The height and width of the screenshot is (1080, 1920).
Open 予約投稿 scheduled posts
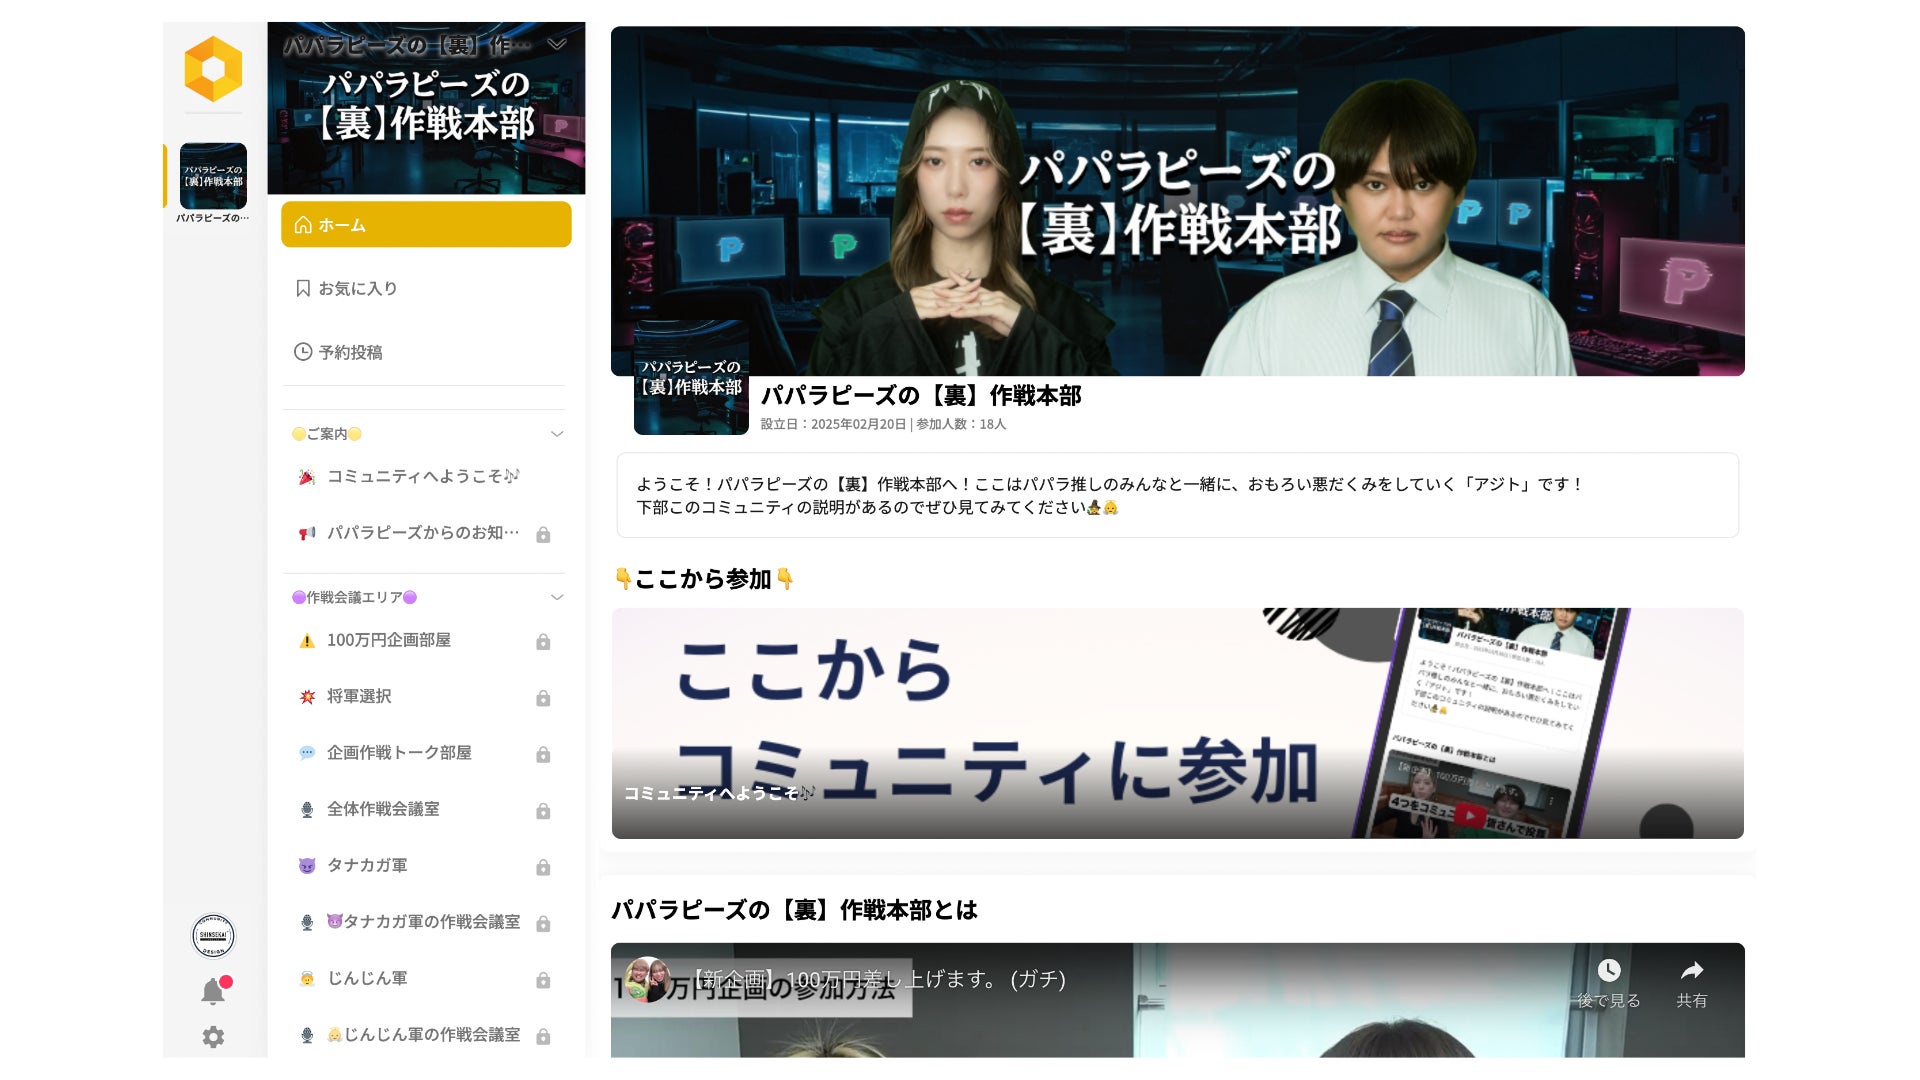(x=349, y=353)
